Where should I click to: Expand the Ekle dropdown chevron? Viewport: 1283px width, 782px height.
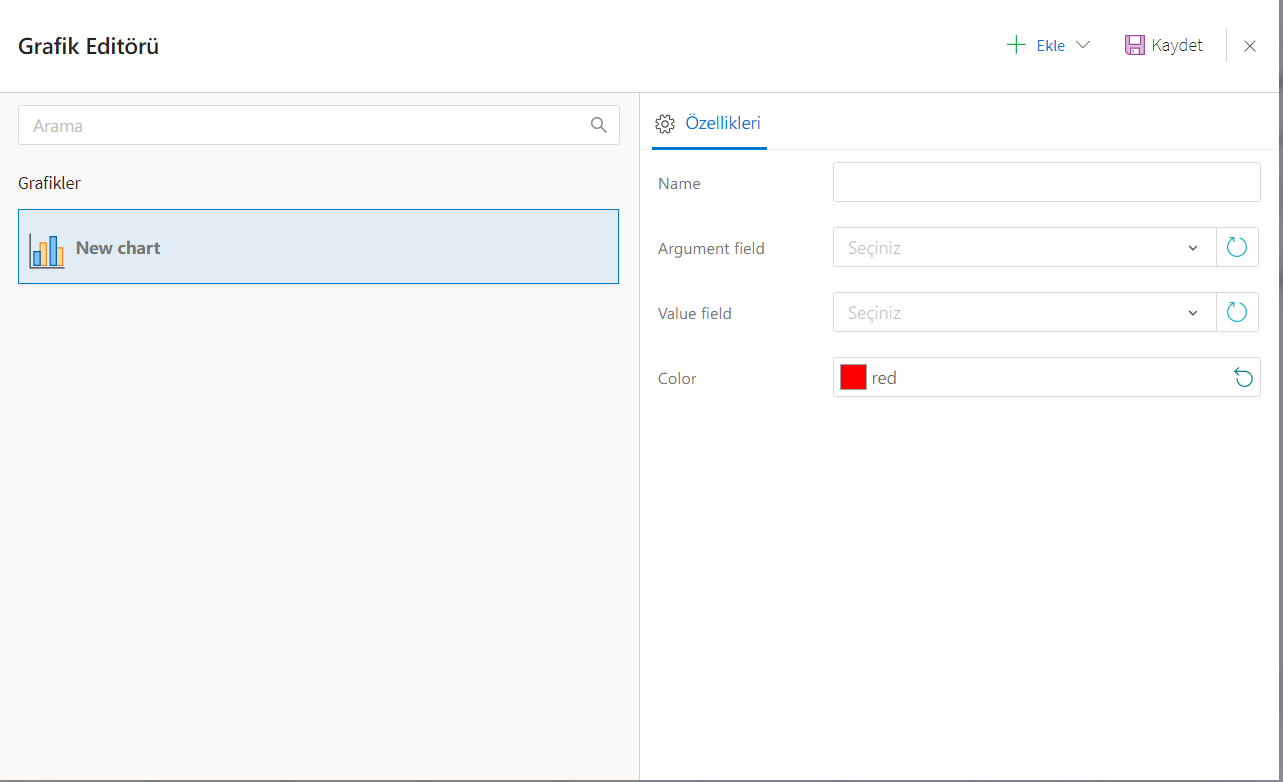tap(1082, 45)
